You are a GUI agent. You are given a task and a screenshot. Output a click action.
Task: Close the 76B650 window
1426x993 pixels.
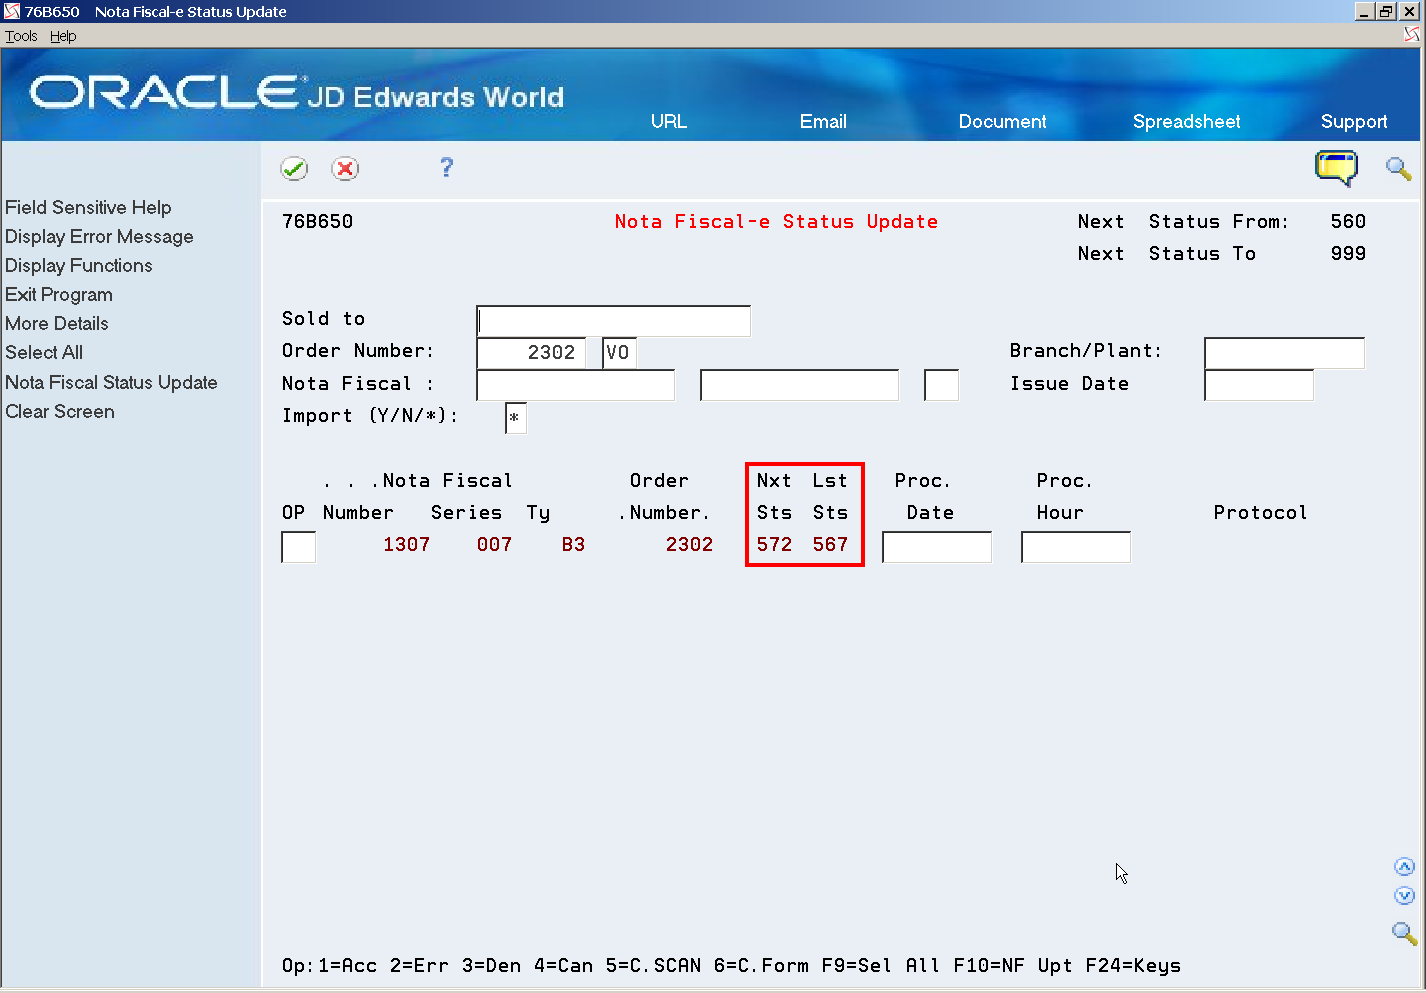coord(1408,11)
